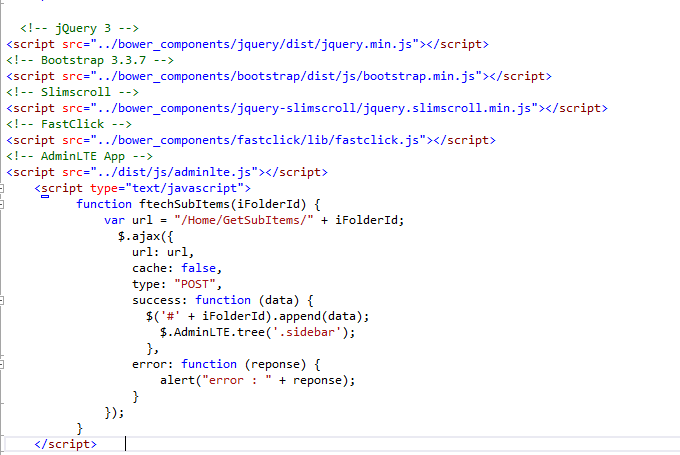Collapse the script type="text/javascript" block
This screenshot has width=680, height=455.
pyautogui.click(x=2, y=188)
